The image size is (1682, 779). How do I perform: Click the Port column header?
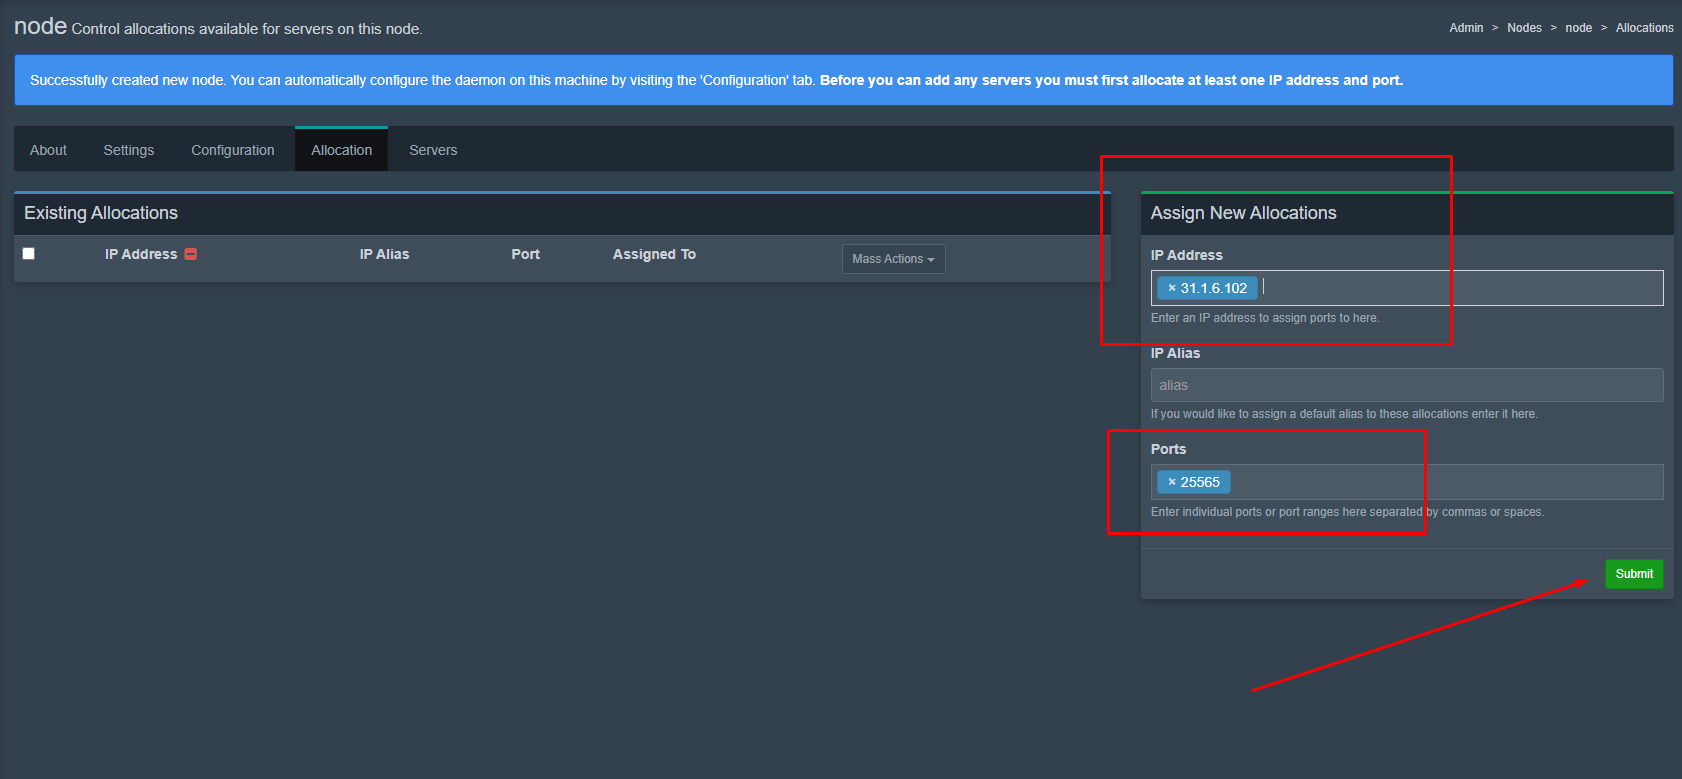pyautogui.click(x=525, y=254)
